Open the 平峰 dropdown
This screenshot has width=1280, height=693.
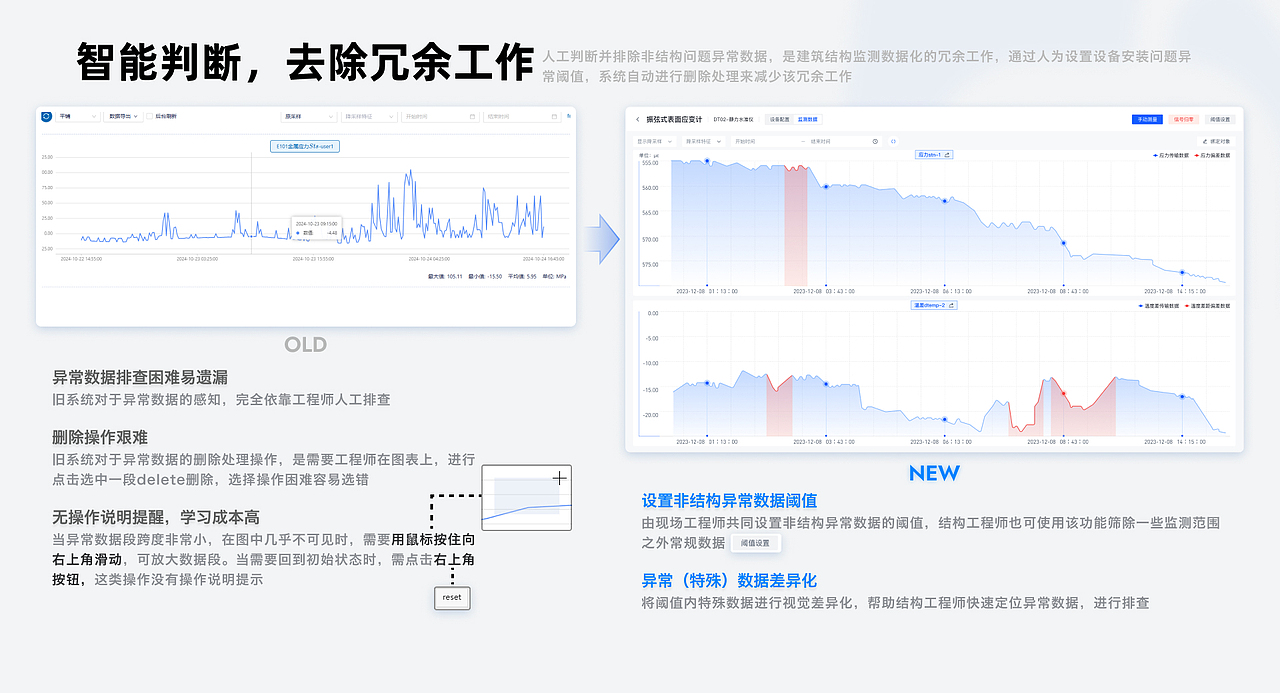pos(76,115)
